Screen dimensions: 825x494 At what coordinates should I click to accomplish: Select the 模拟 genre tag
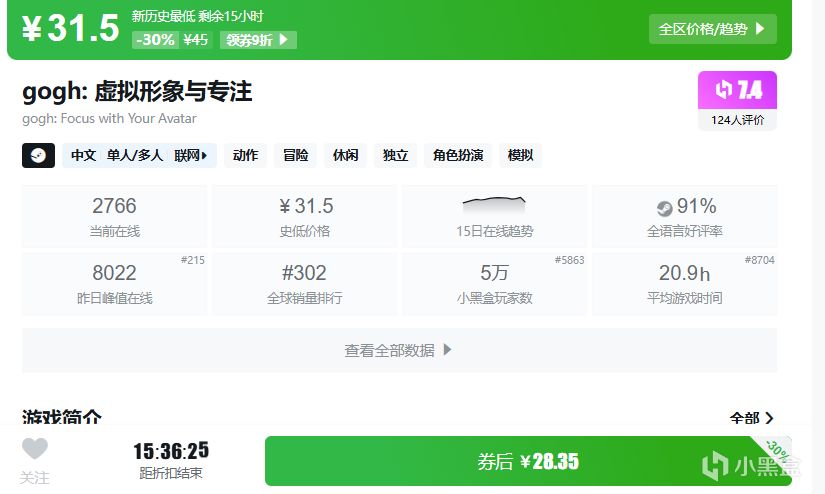point(520,155)
